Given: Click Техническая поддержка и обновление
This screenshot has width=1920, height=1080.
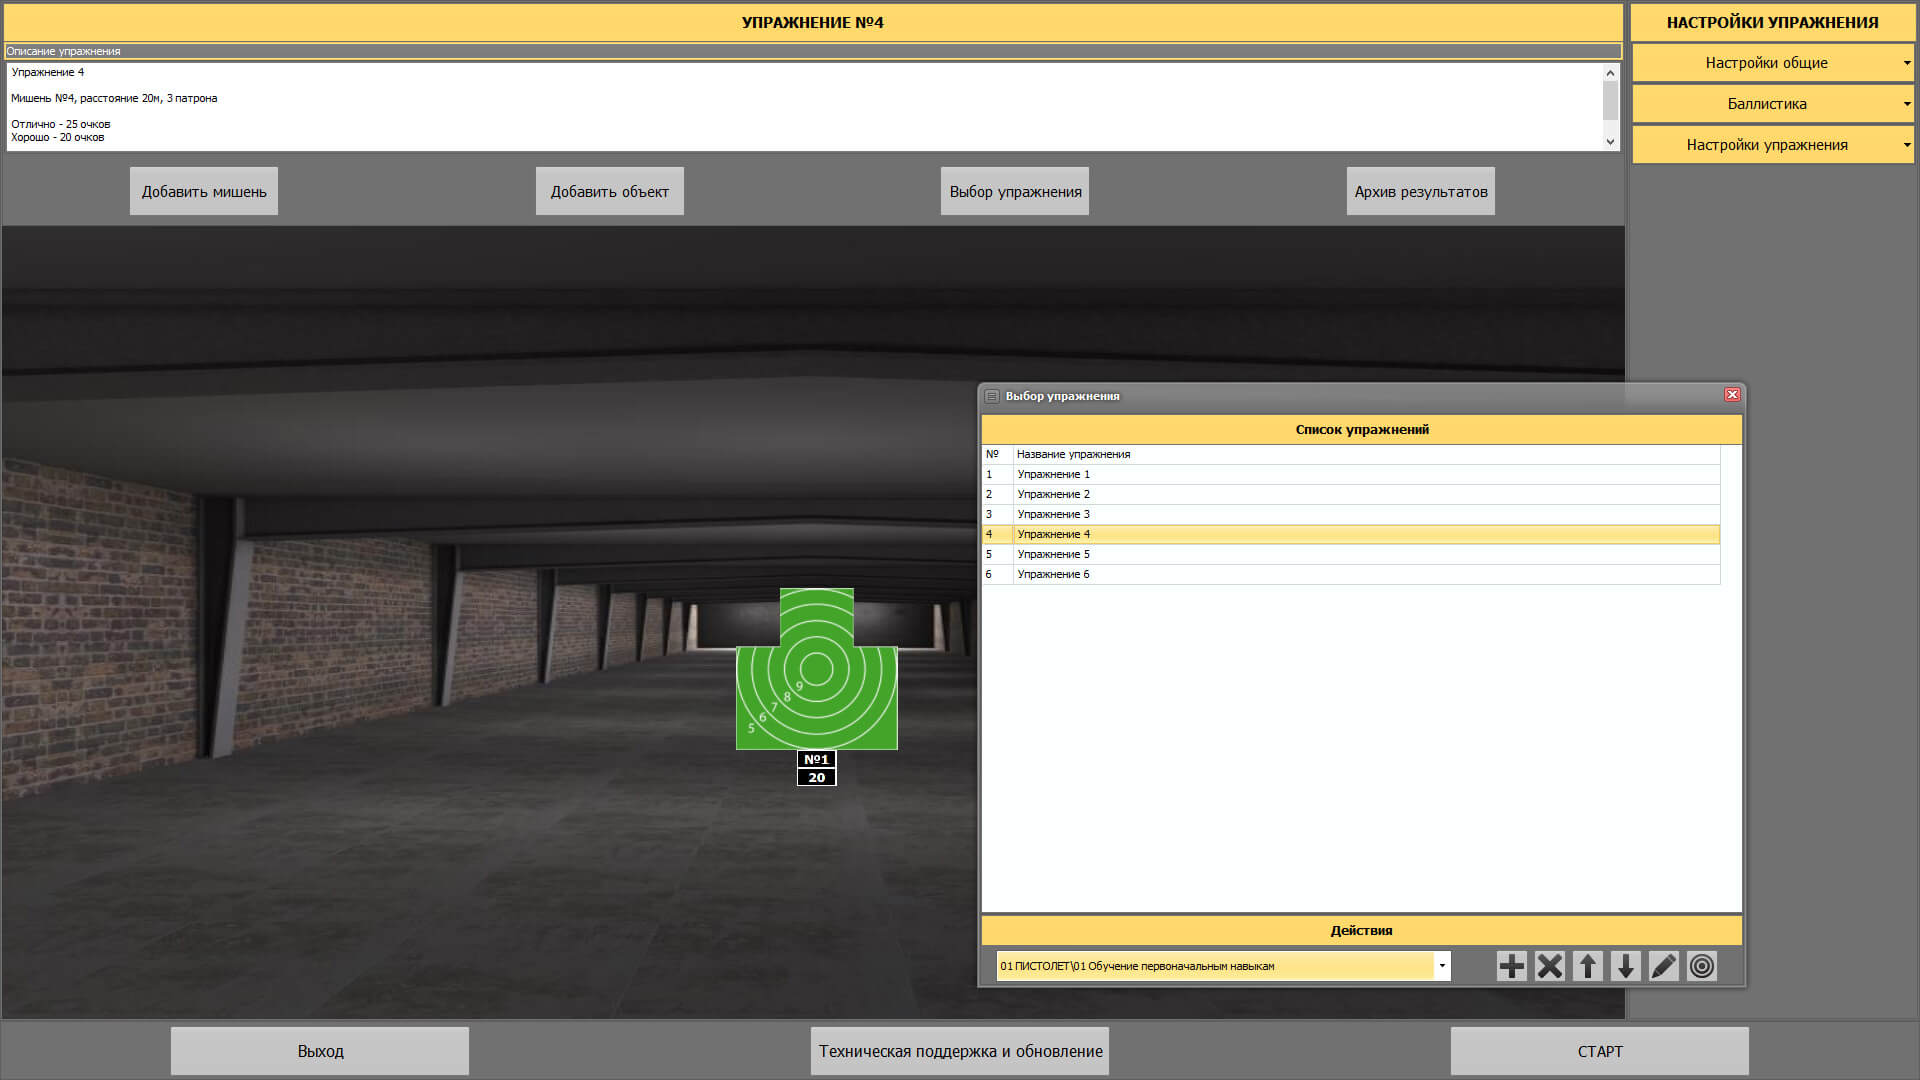Looking at the screenshot, I should (960, 1051).
